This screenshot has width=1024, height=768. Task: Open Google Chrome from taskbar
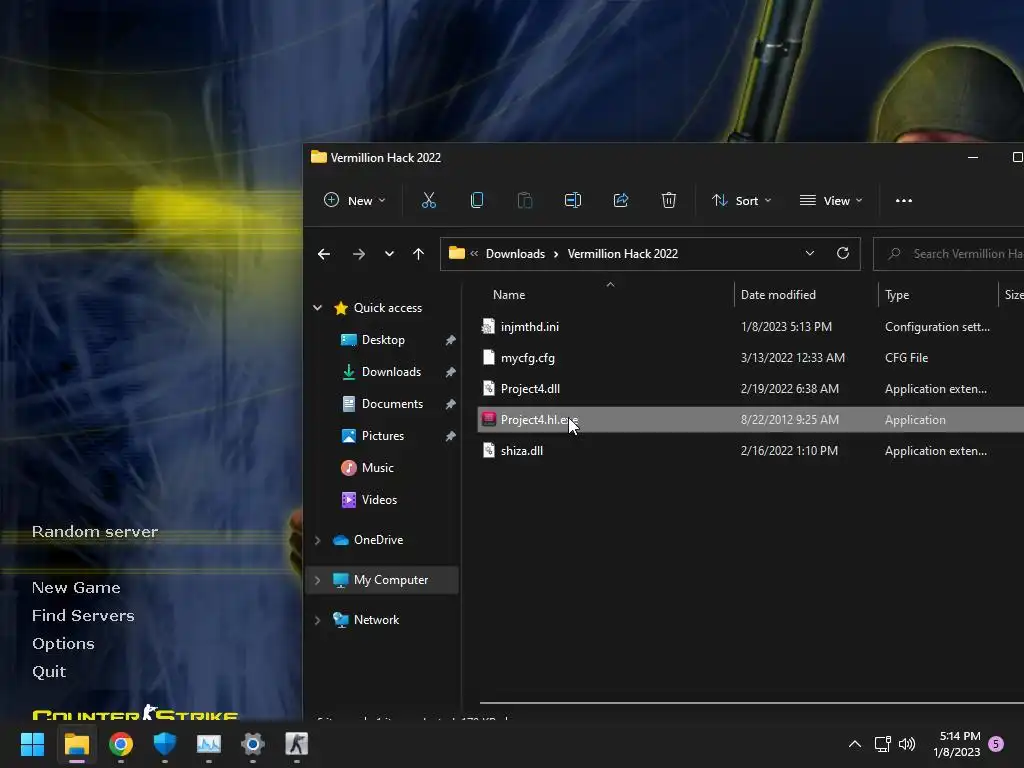[x=121, y=744]
